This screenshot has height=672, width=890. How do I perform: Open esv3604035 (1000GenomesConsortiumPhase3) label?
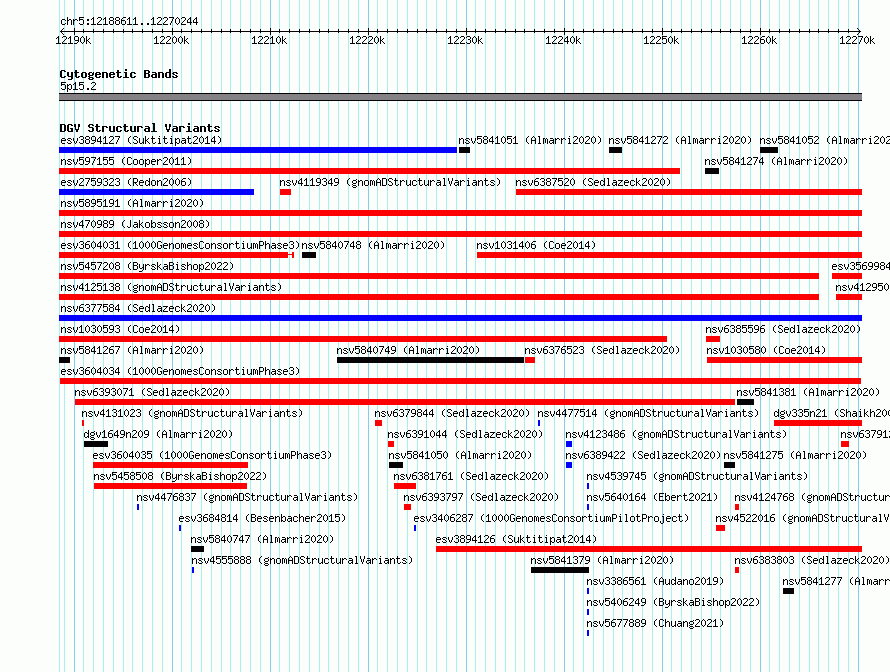[x=212, y=455]
